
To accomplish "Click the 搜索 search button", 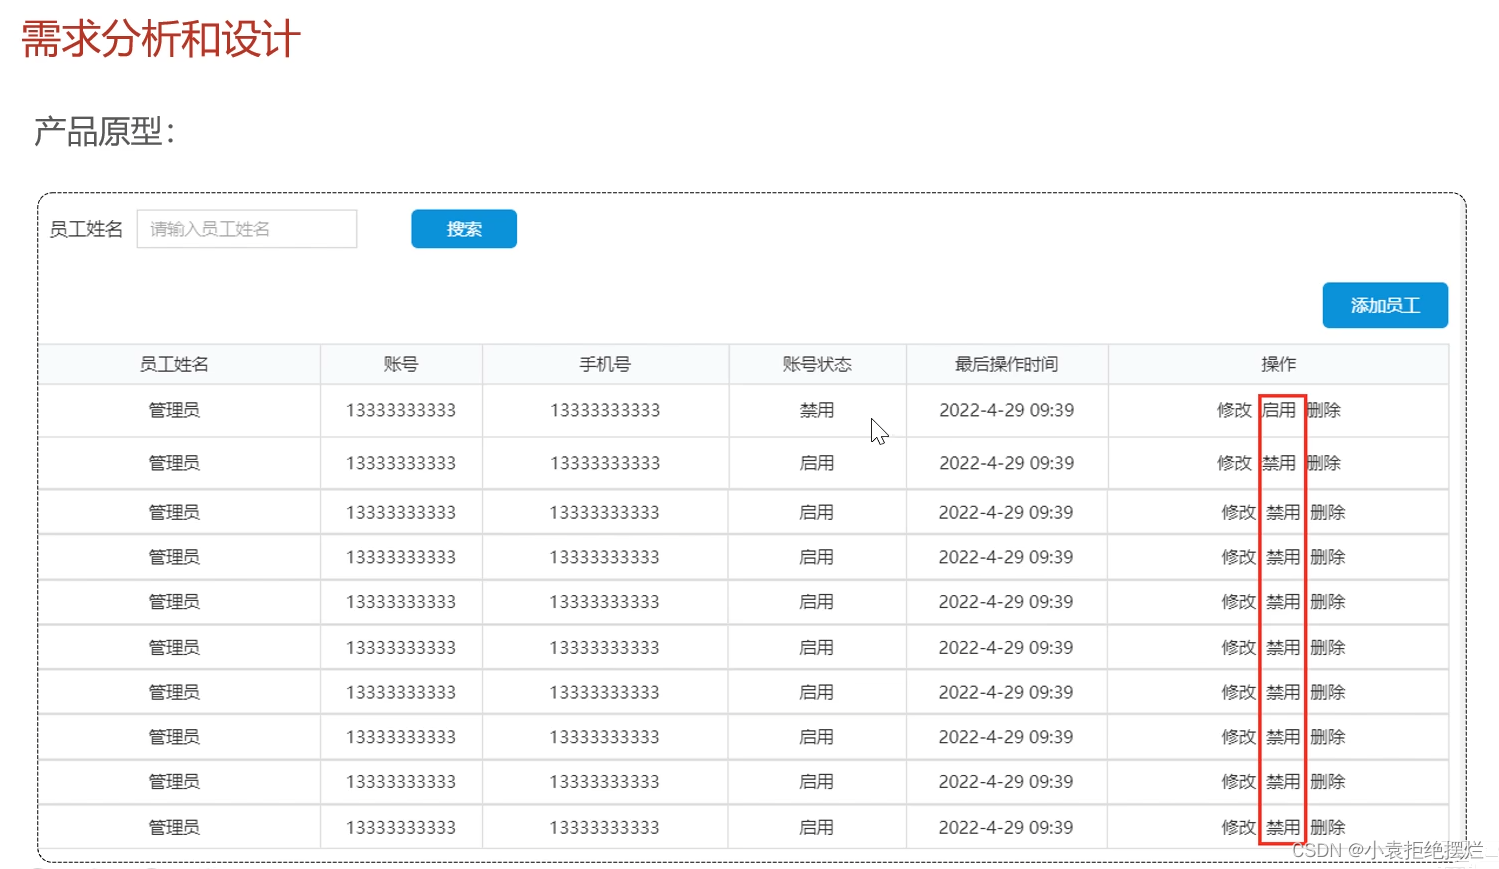I will 463,228.
